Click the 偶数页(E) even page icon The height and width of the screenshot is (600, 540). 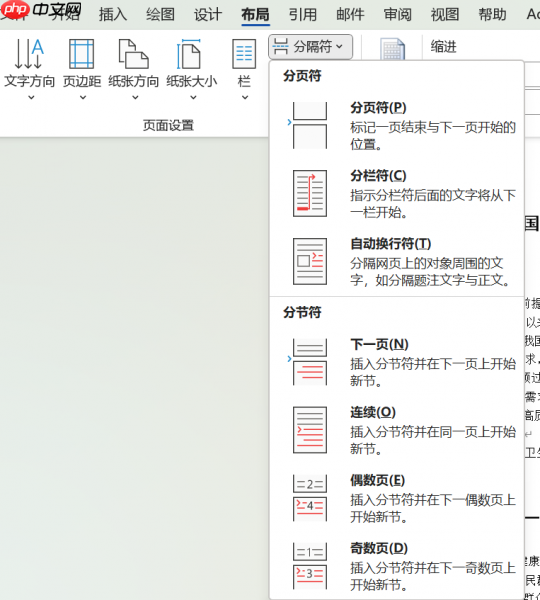point(310,498)
